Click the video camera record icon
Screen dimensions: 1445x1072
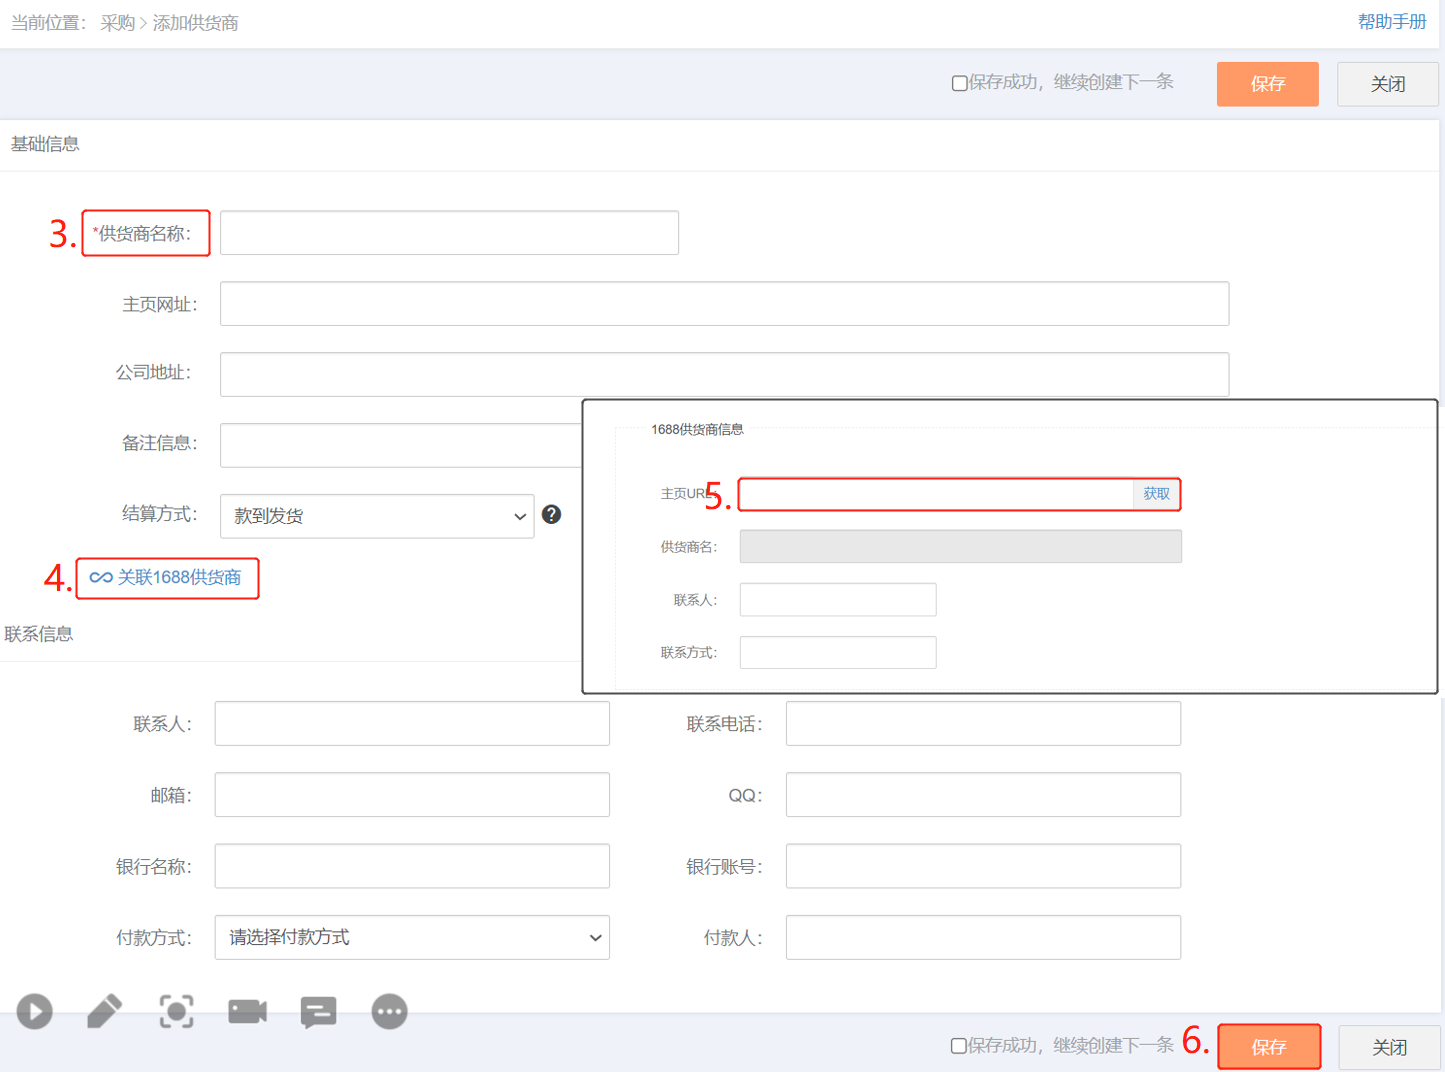pyautogui.click(x=247, y=1011)
